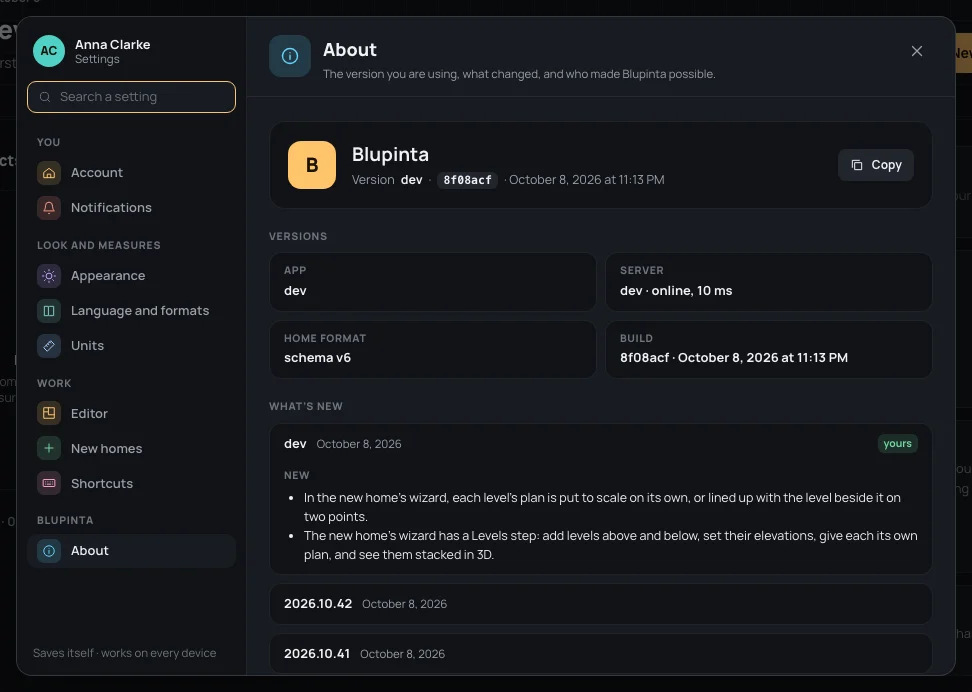Click changelog bullet about plan put to scale

pos(602,507)
